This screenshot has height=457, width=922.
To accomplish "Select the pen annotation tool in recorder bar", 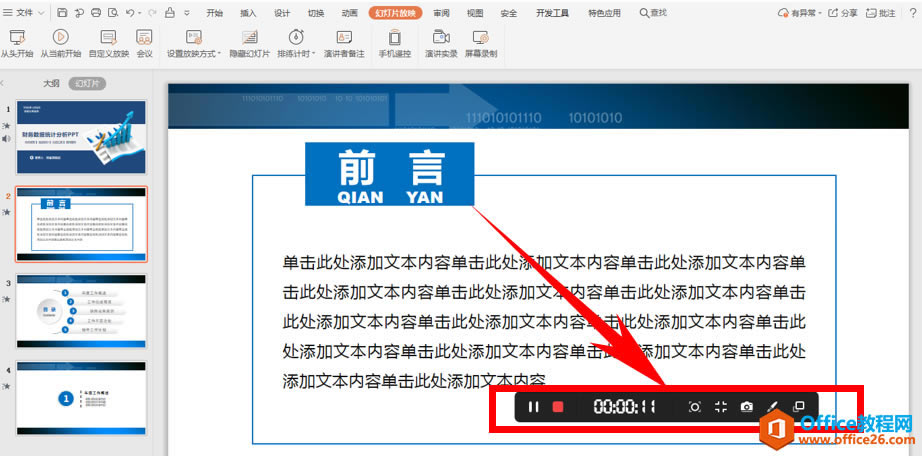I will pos(772,407).
